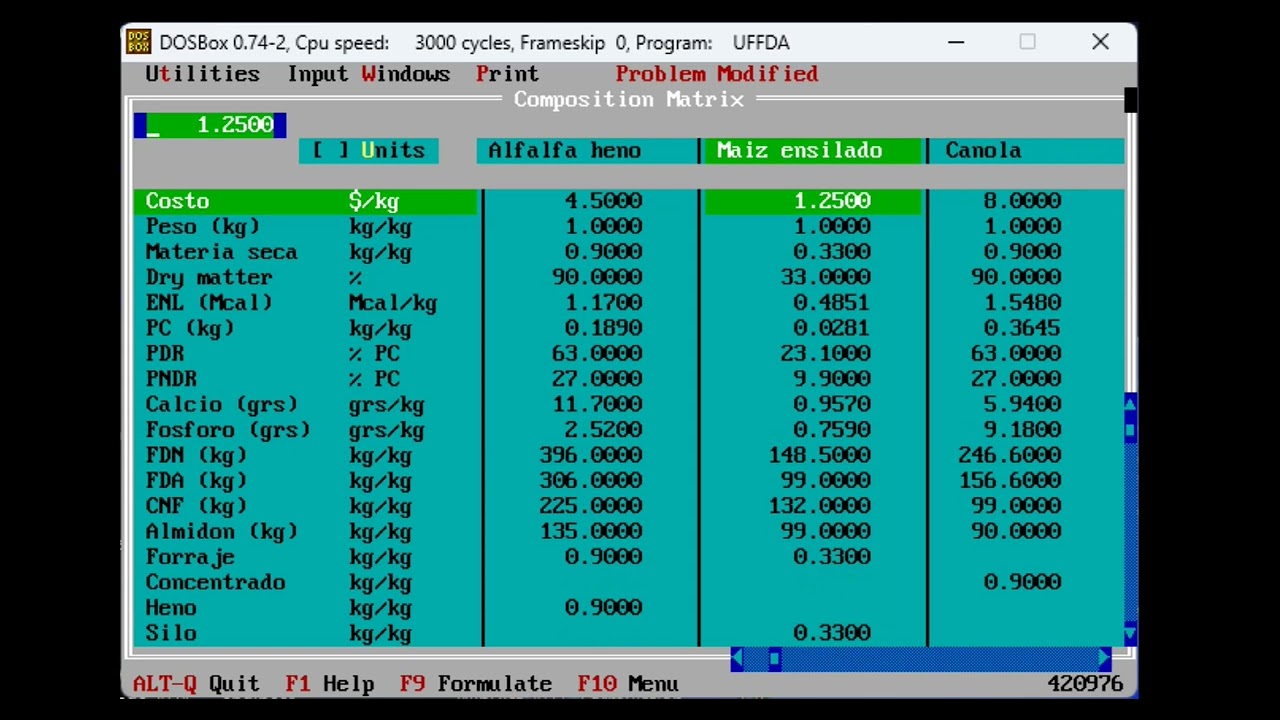Image resolution: width=1280 pixels, height=720 pixels.
Task: Click ALT-Q Quit in the status bar
Action: (x=196, y=684)
